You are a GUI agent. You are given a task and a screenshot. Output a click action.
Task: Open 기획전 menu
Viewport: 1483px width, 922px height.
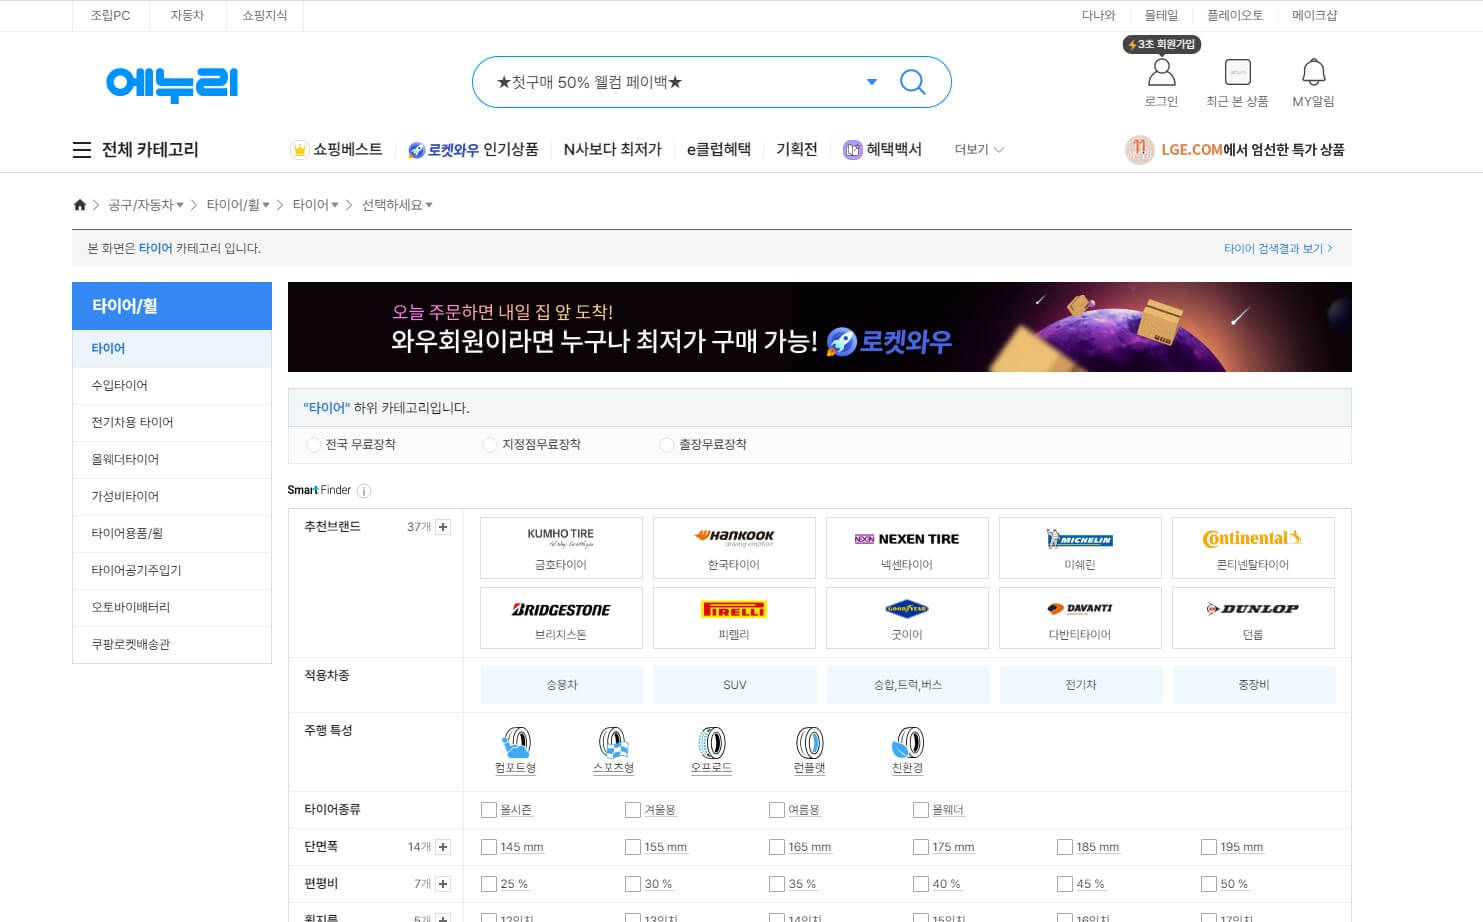(x=797, y=150)
